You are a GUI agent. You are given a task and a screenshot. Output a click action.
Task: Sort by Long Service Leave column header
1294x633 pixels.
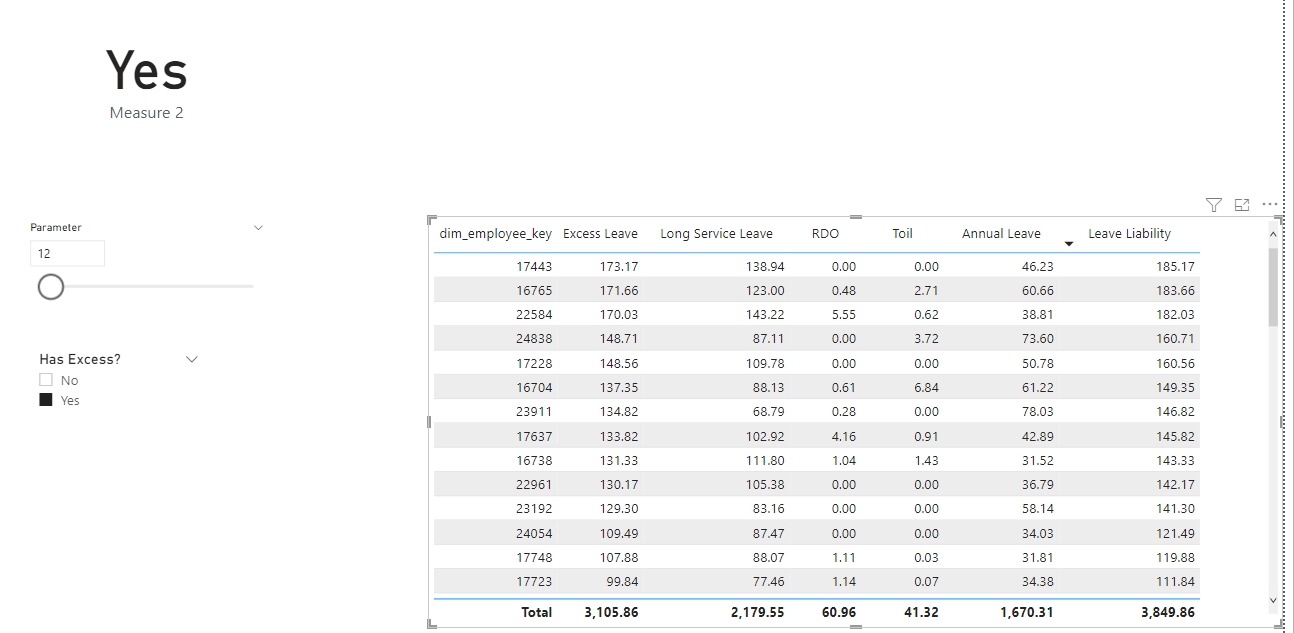pyautogui.click(x=716, y=234)
